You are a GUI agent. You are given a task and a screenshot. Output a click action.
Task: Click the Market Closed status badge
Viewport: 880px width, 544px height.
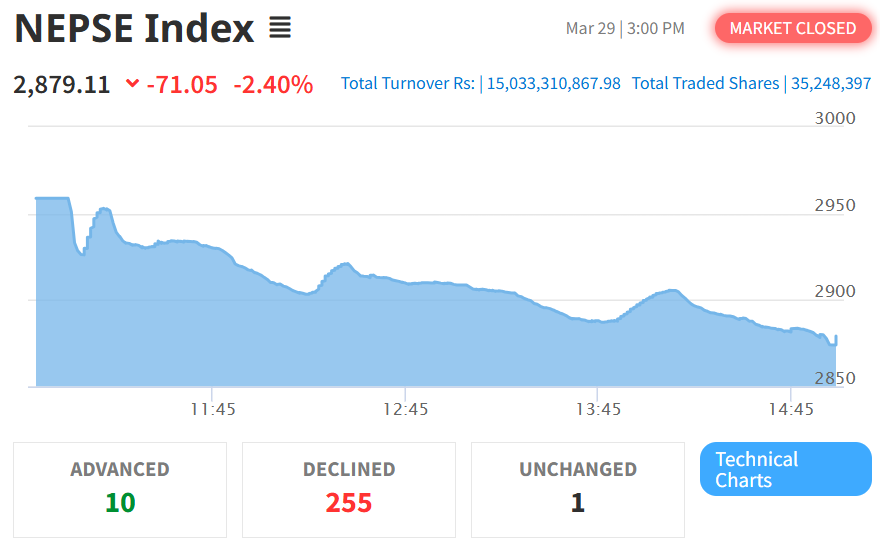pyautogui.click(x=792, y=28)
